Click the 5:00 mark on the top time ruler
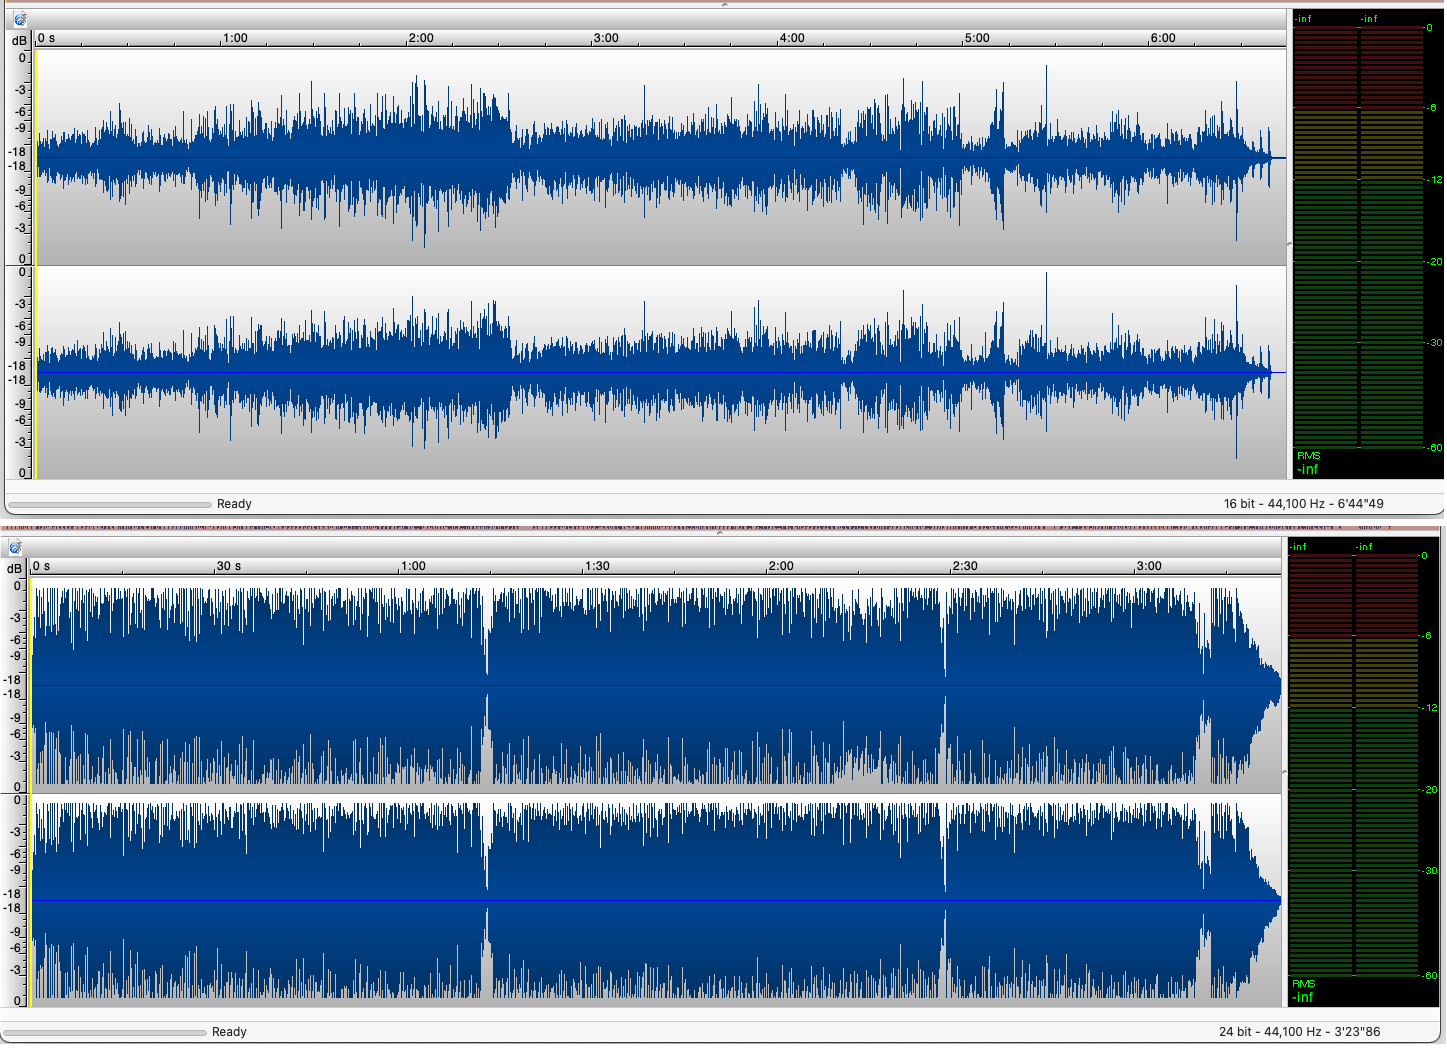The image size is (1447, 1054). click(977, 38)
